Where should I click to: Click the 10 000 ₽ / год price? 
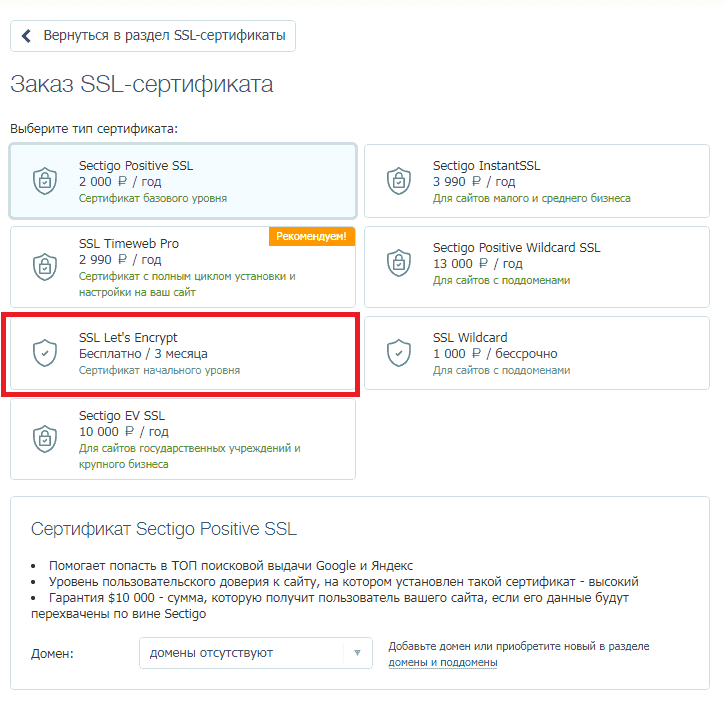point(124,431)
